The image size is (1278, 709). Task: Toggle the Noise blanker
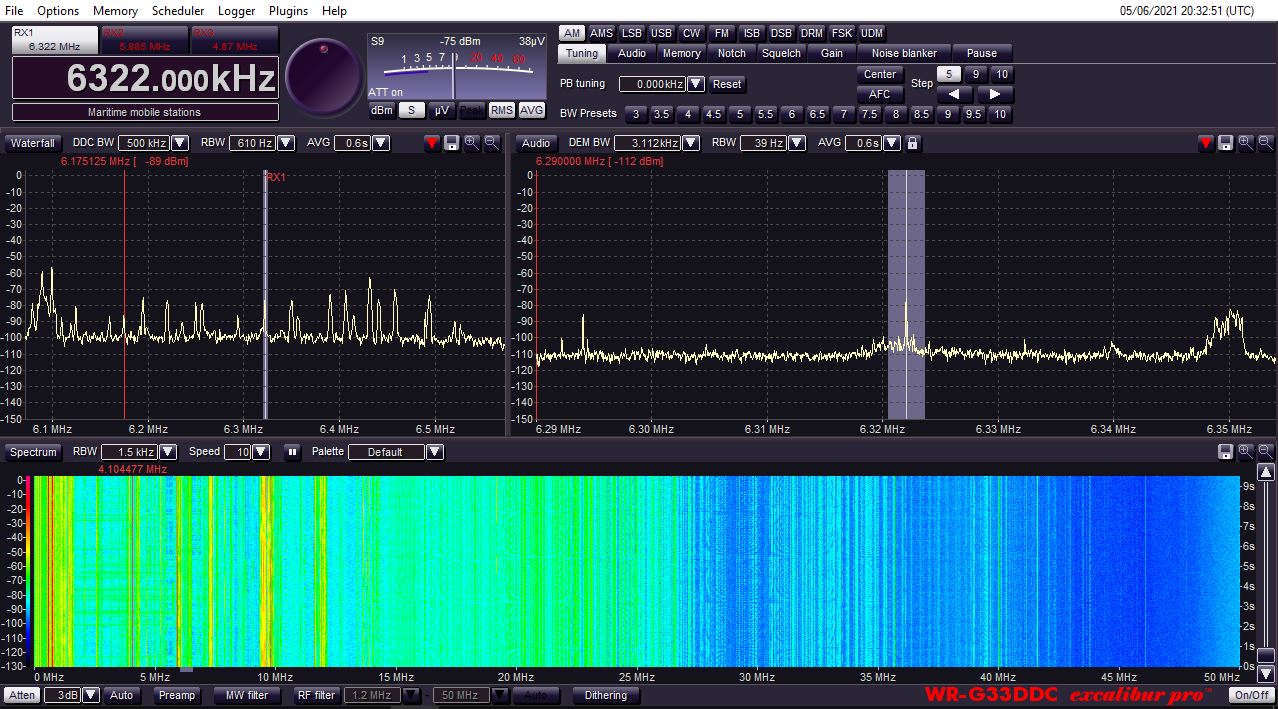903,52
